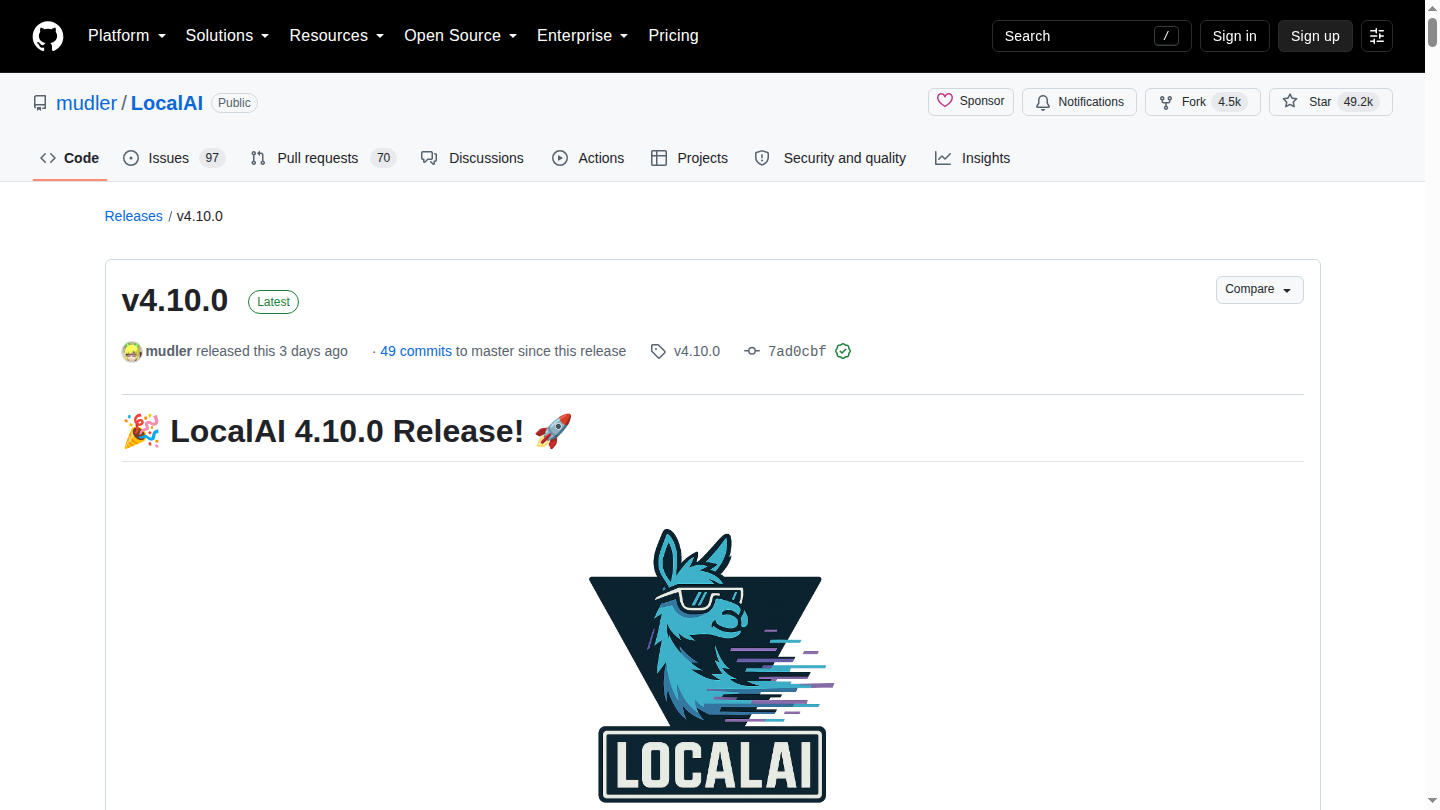Click the tag icon next to v4.10.0
Screen dimensions: 1440x810
tap(658, 351)
